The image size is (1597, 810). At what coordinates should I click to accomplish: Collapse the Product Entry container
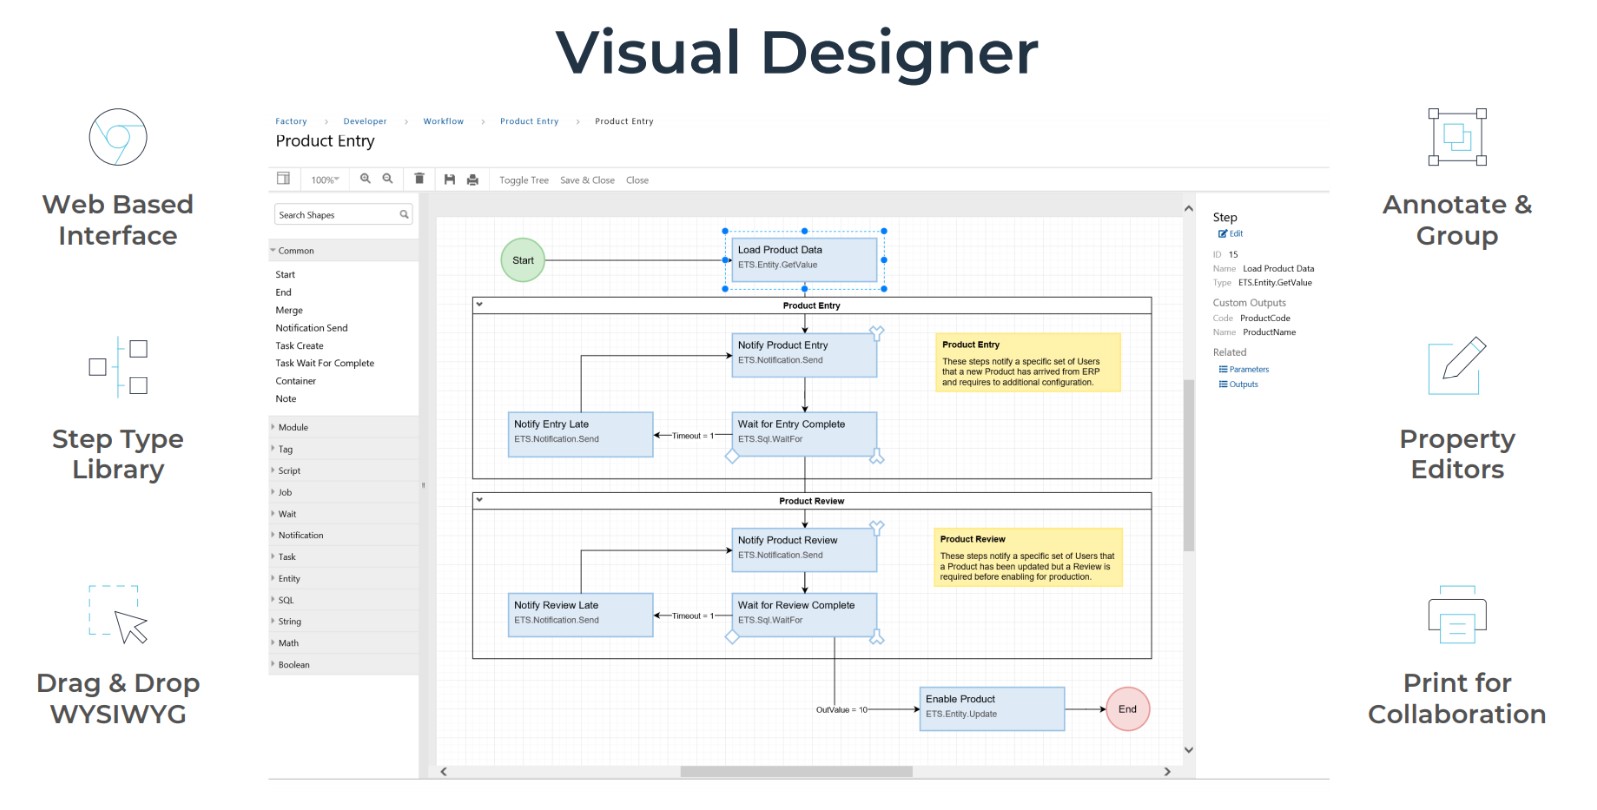point(480,305)
